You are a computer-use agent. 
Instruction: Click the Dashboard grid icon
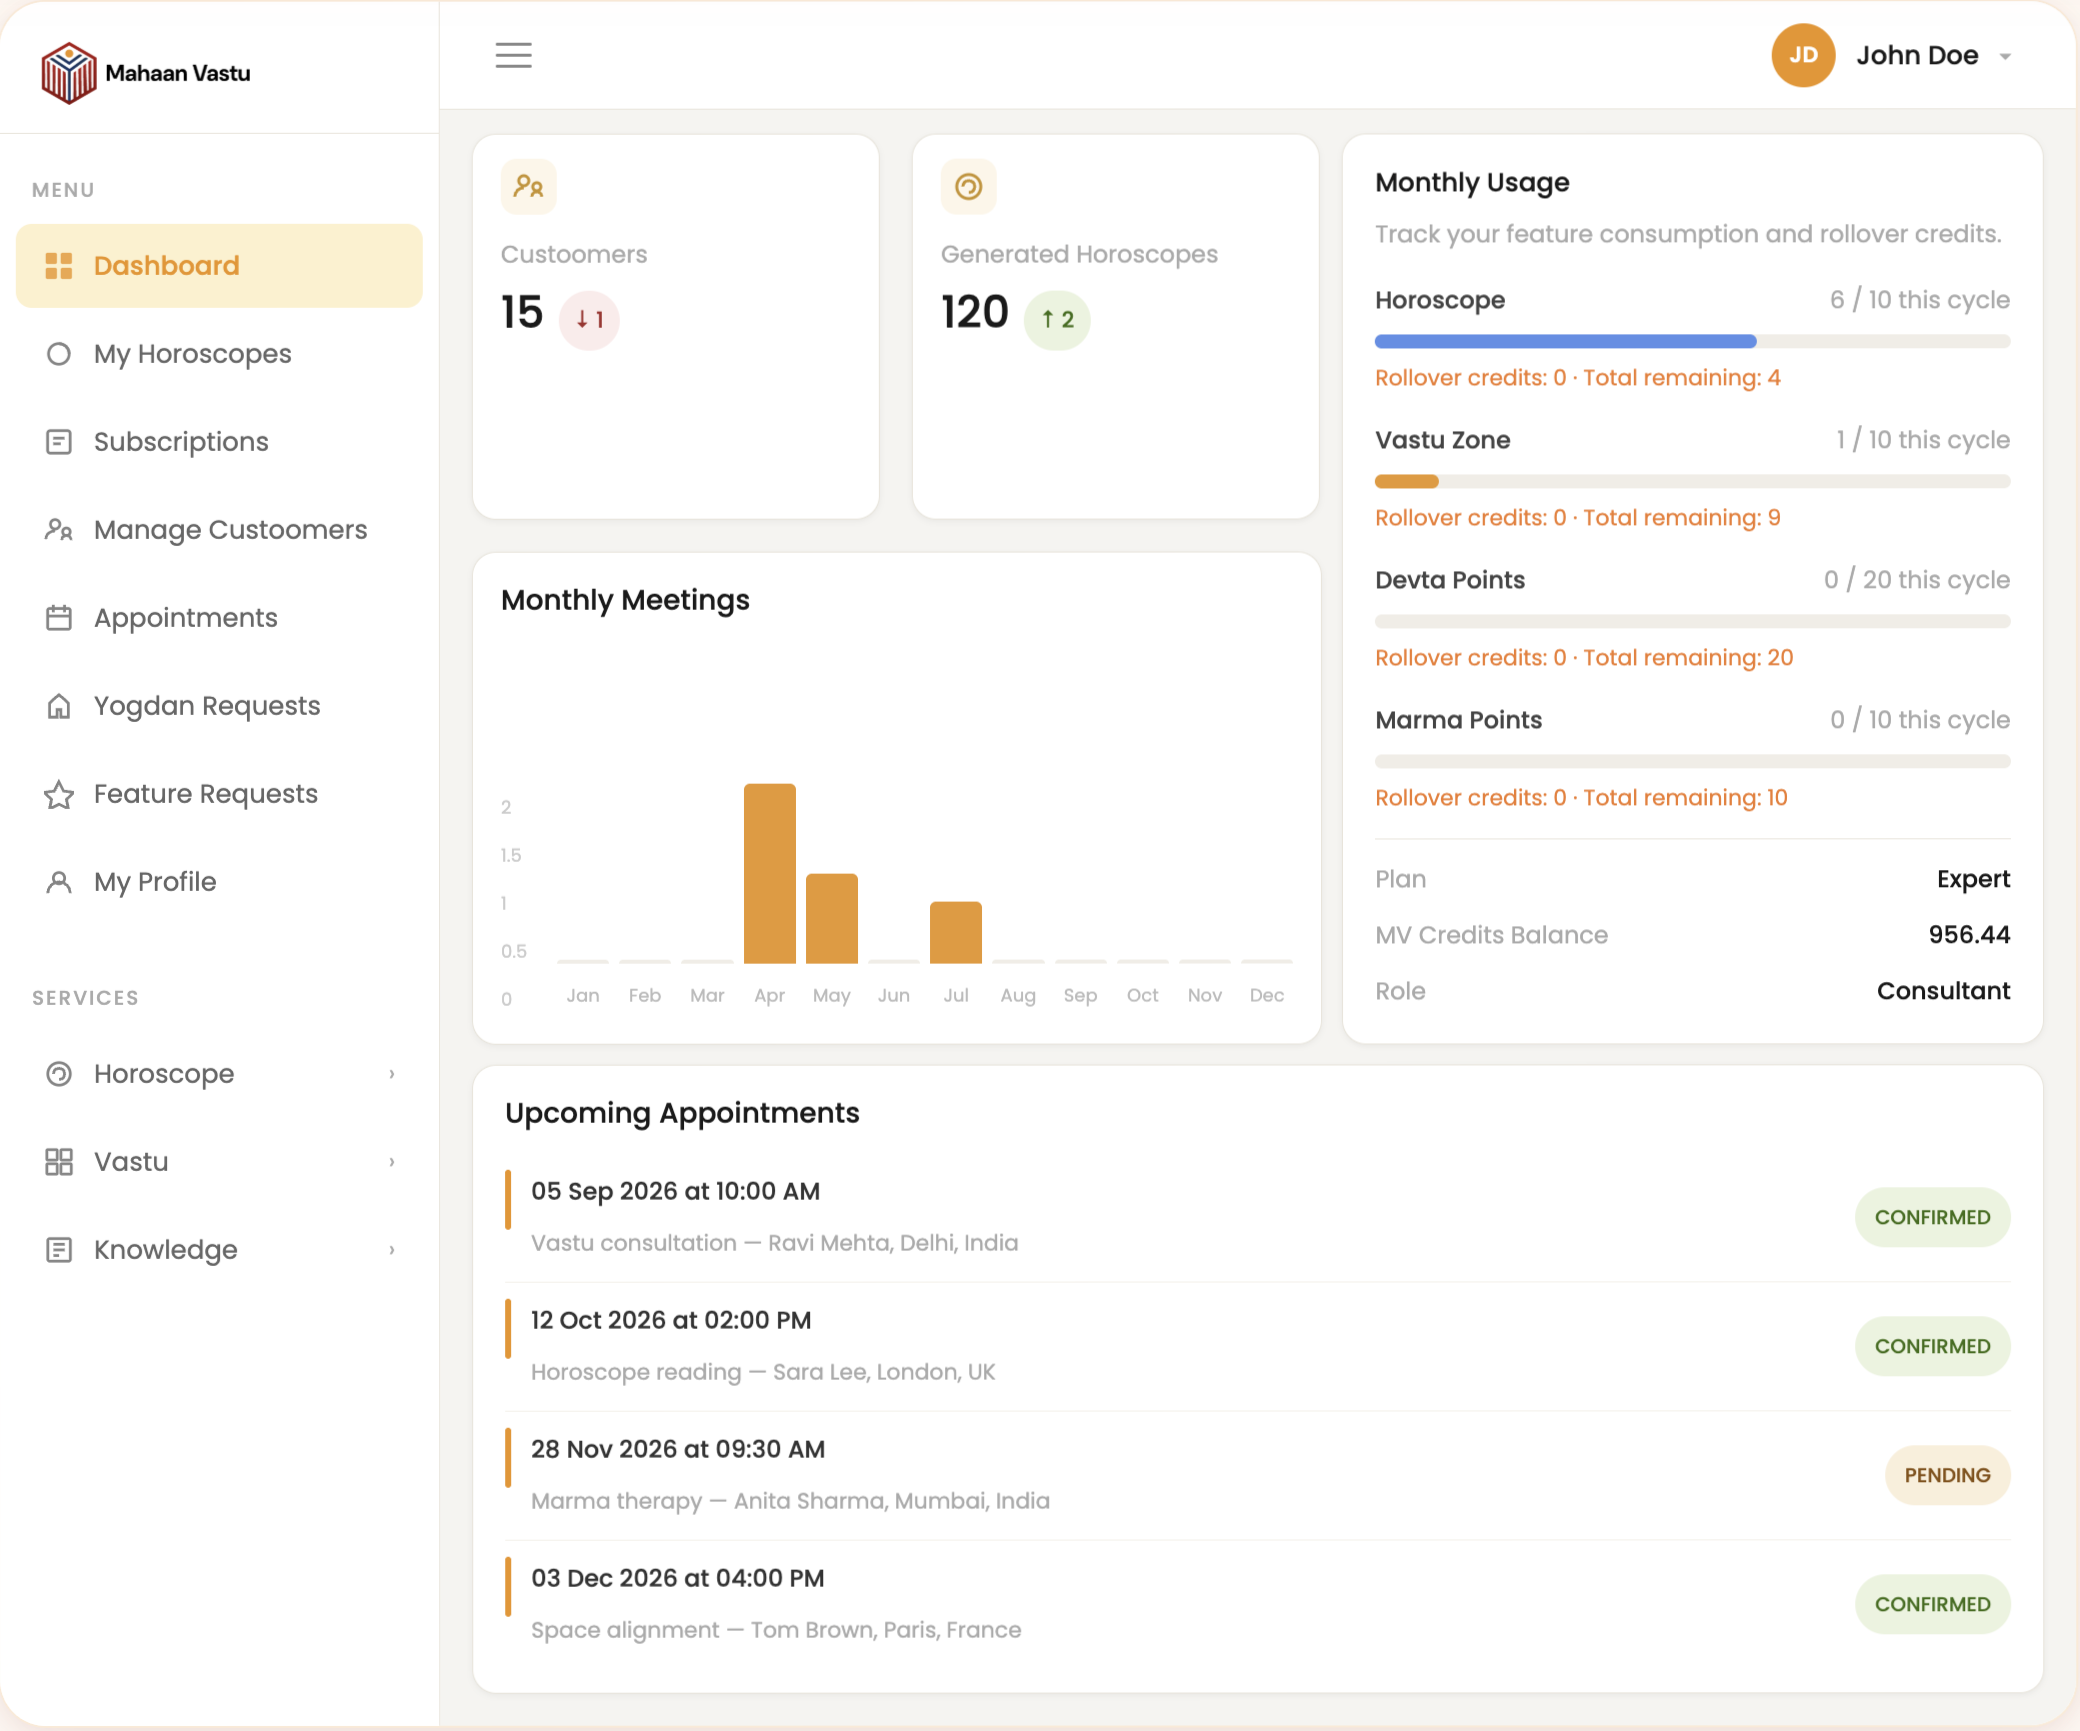pyautogui.click(x=59, y=266)
